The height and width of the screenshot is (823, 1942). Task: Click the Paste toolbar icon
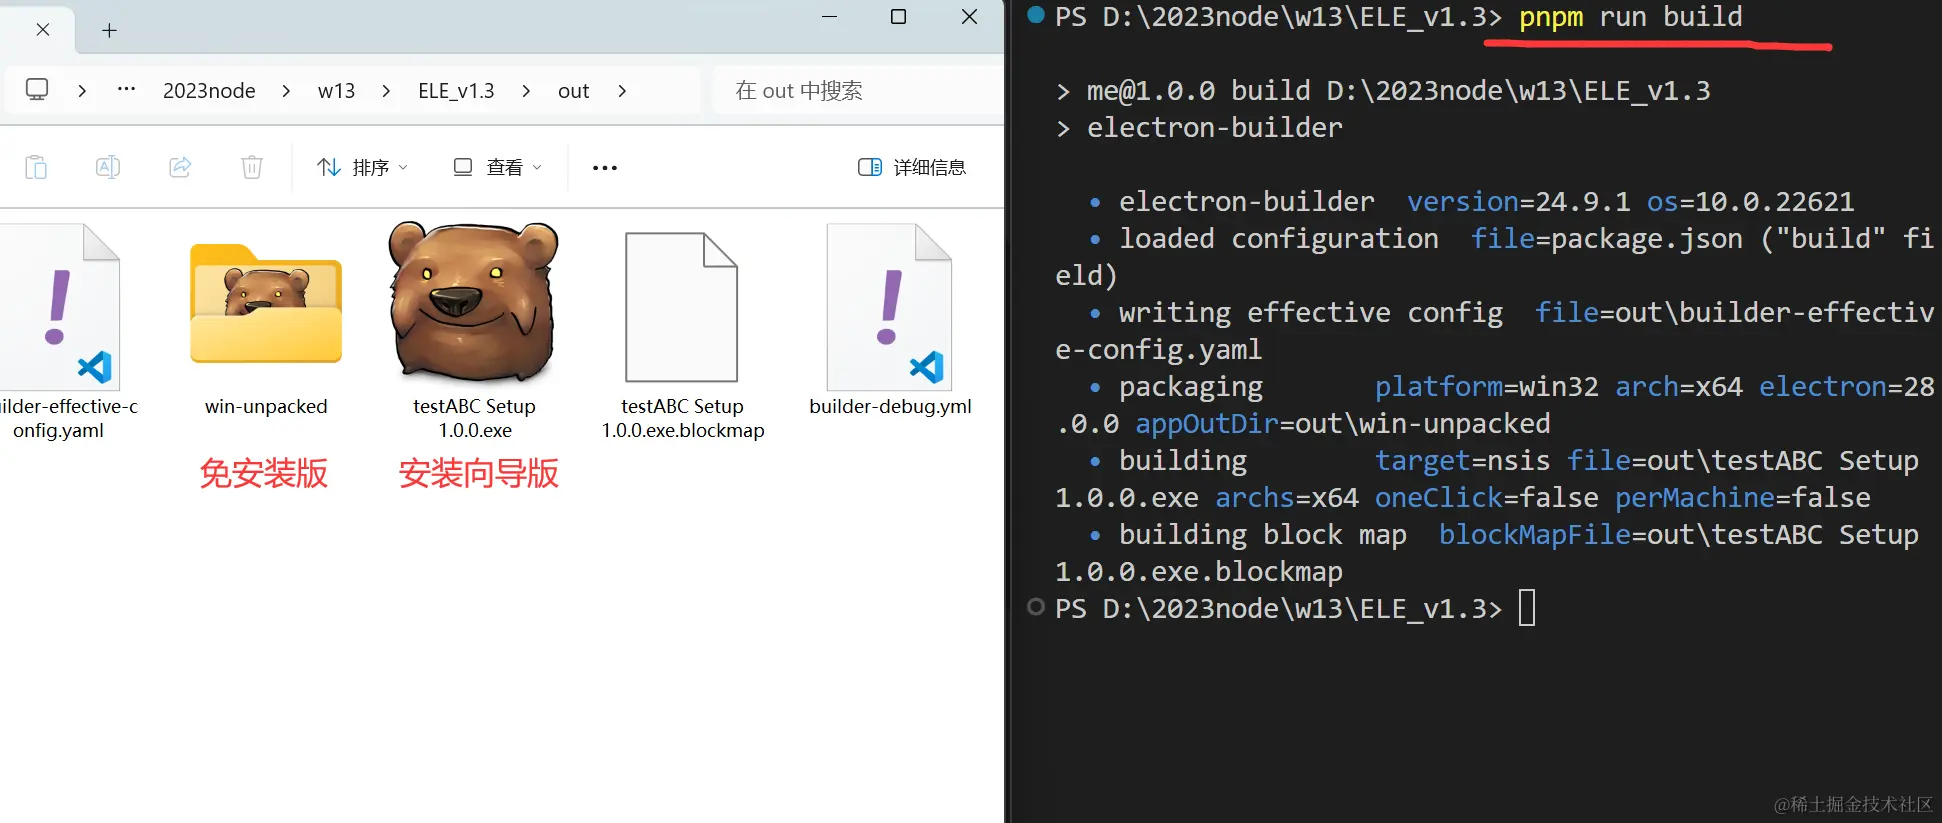pyautogui.click(x=36, y=167)
